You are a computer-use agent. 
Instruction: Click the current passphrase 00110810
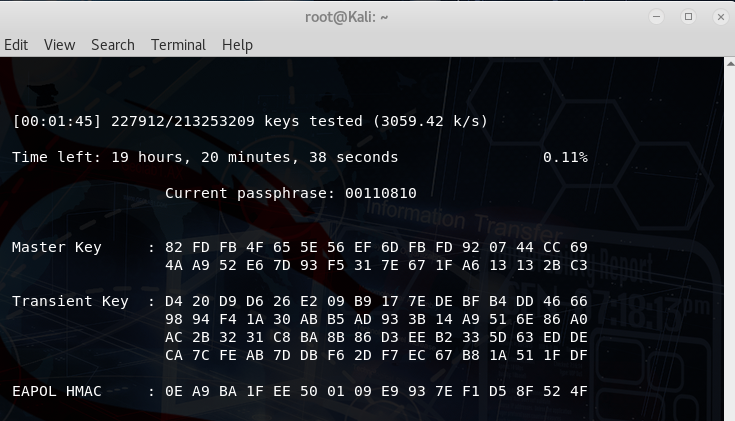pyautogui.click(x=381, y=193)
